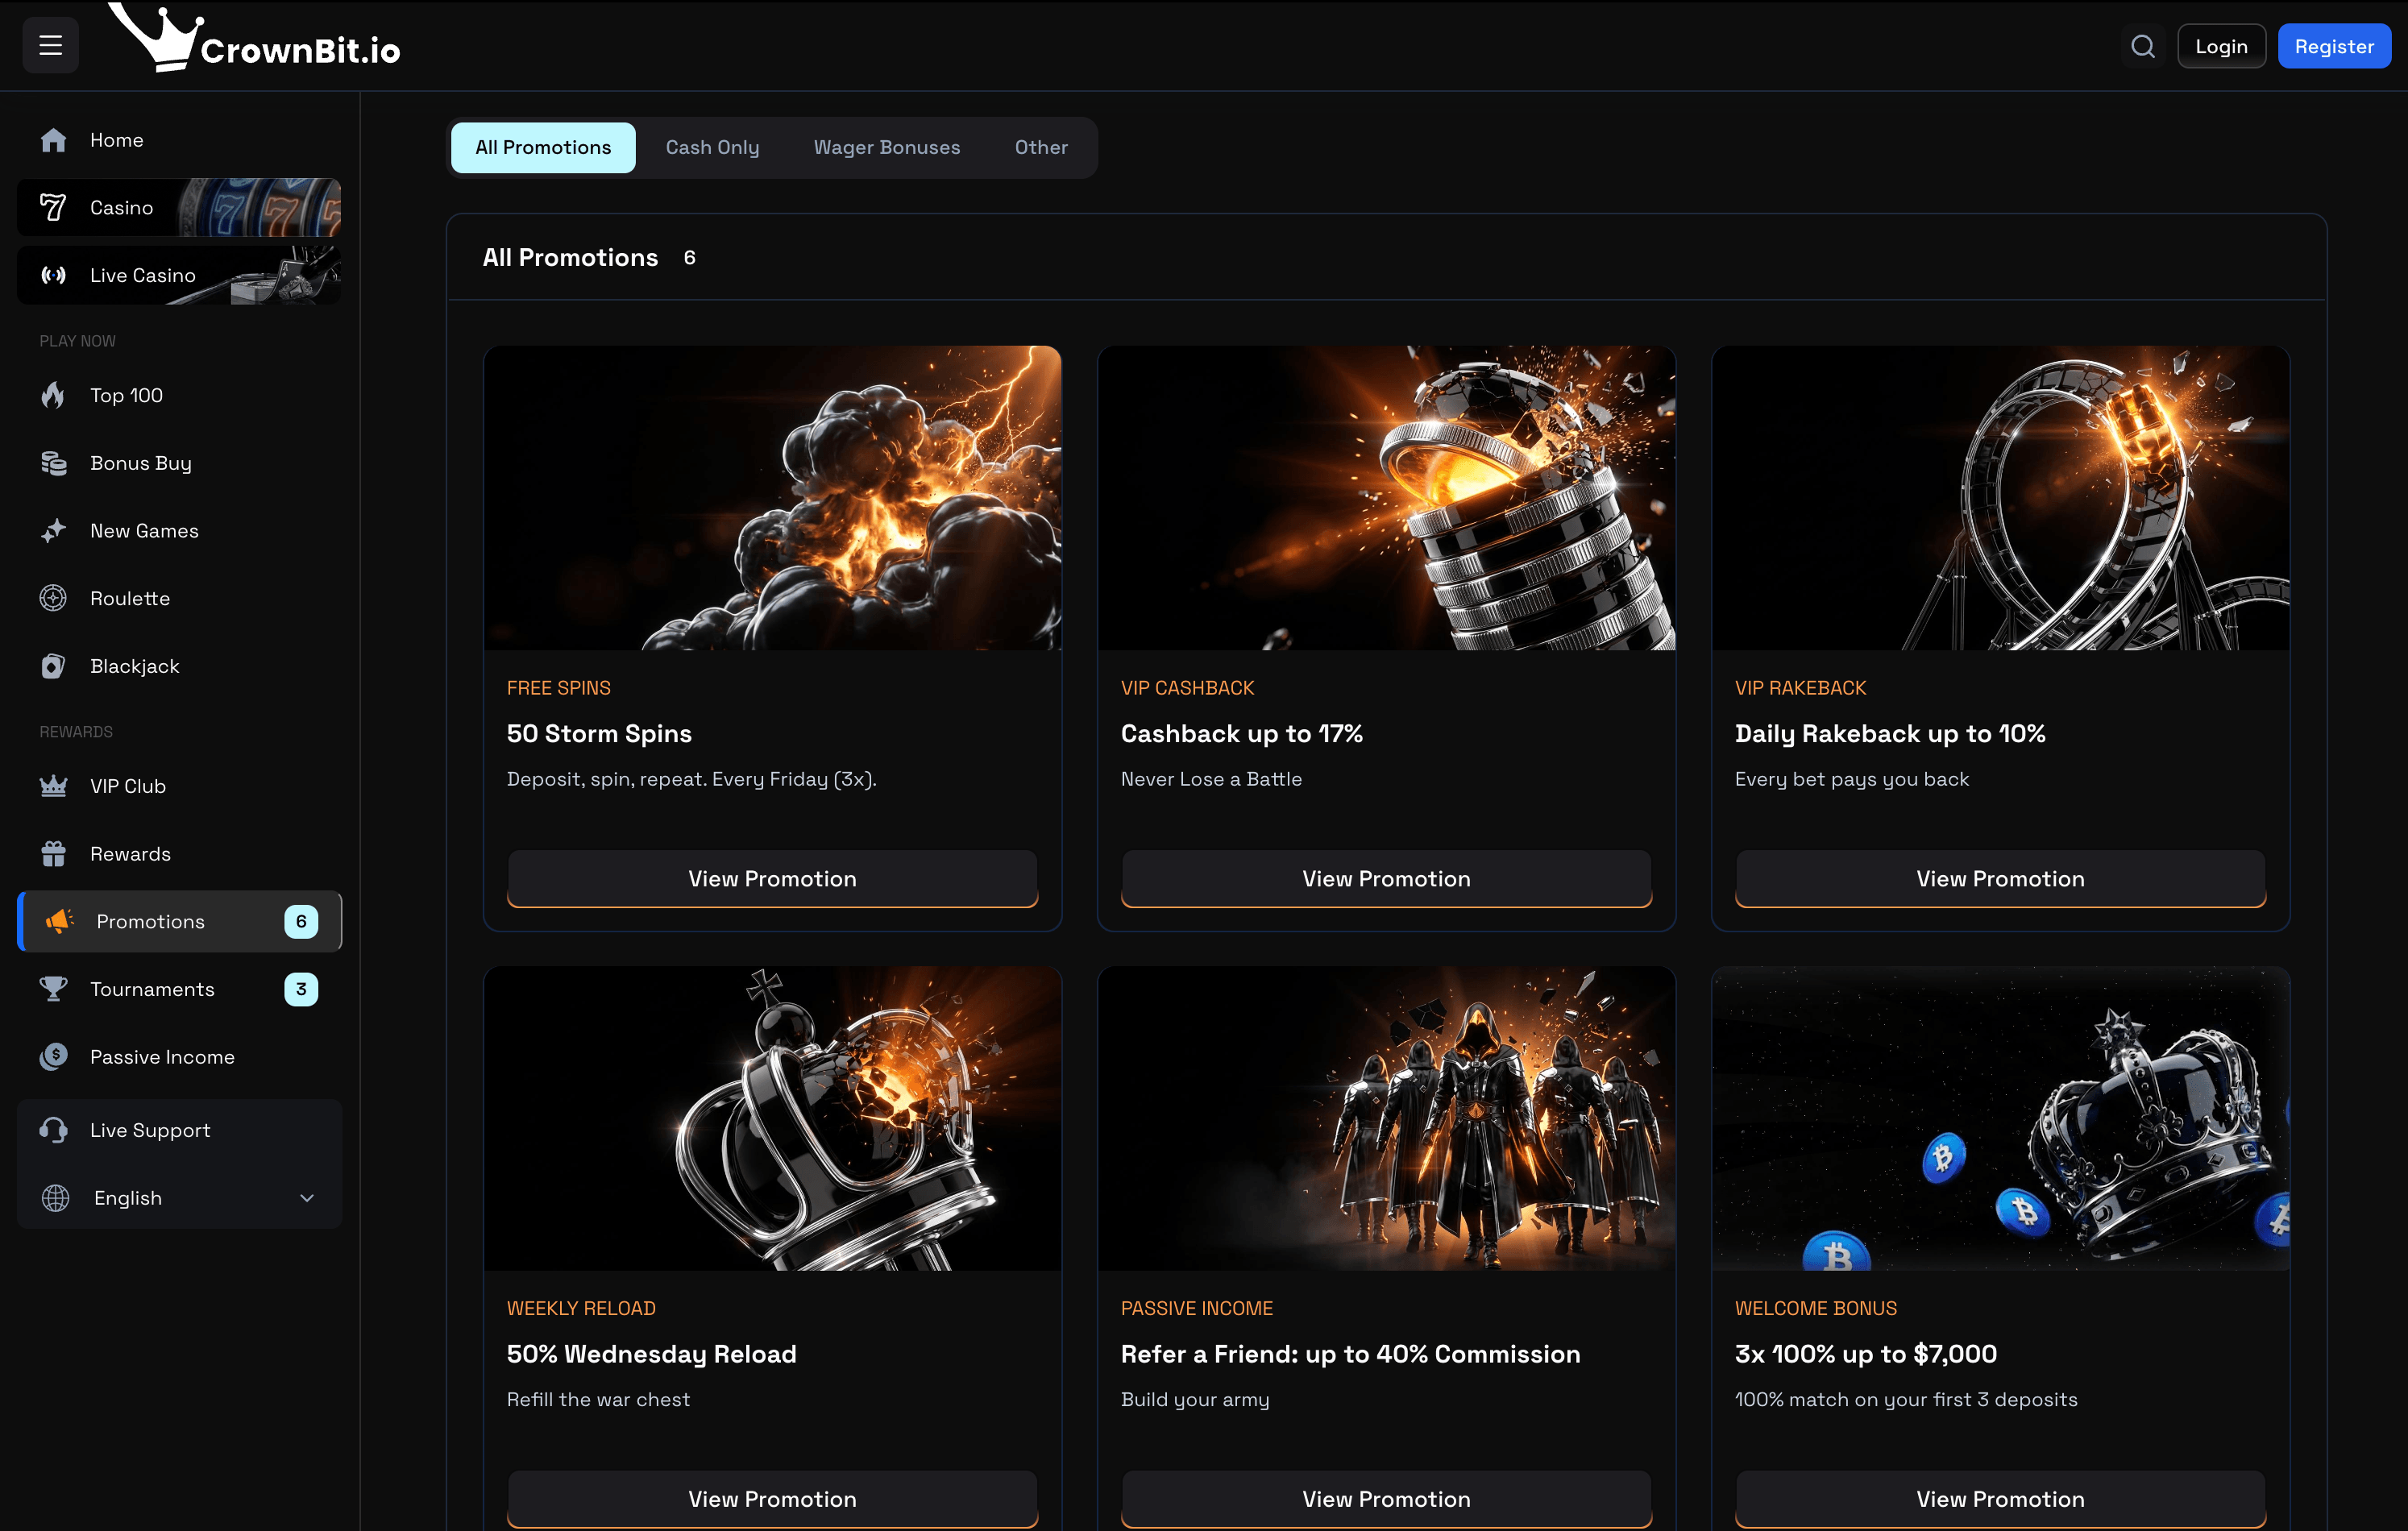
Task: View Promotion for 3x 100% Welcome Bonus
Action: pyautogui.click(x=2000, y=1498)
